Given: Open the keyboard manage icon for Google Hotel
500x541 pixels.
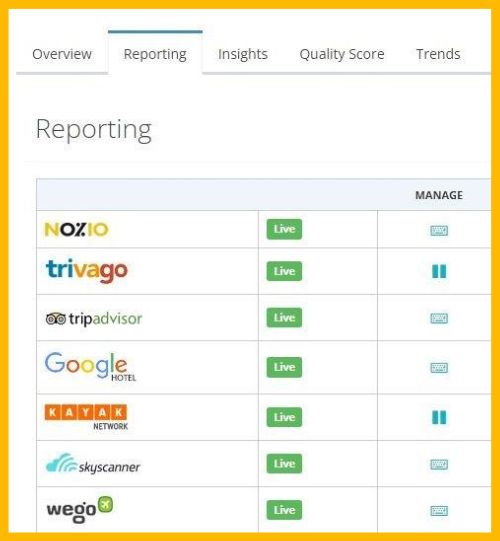Looking at the screenshot, I should click(x=439, y=368).
